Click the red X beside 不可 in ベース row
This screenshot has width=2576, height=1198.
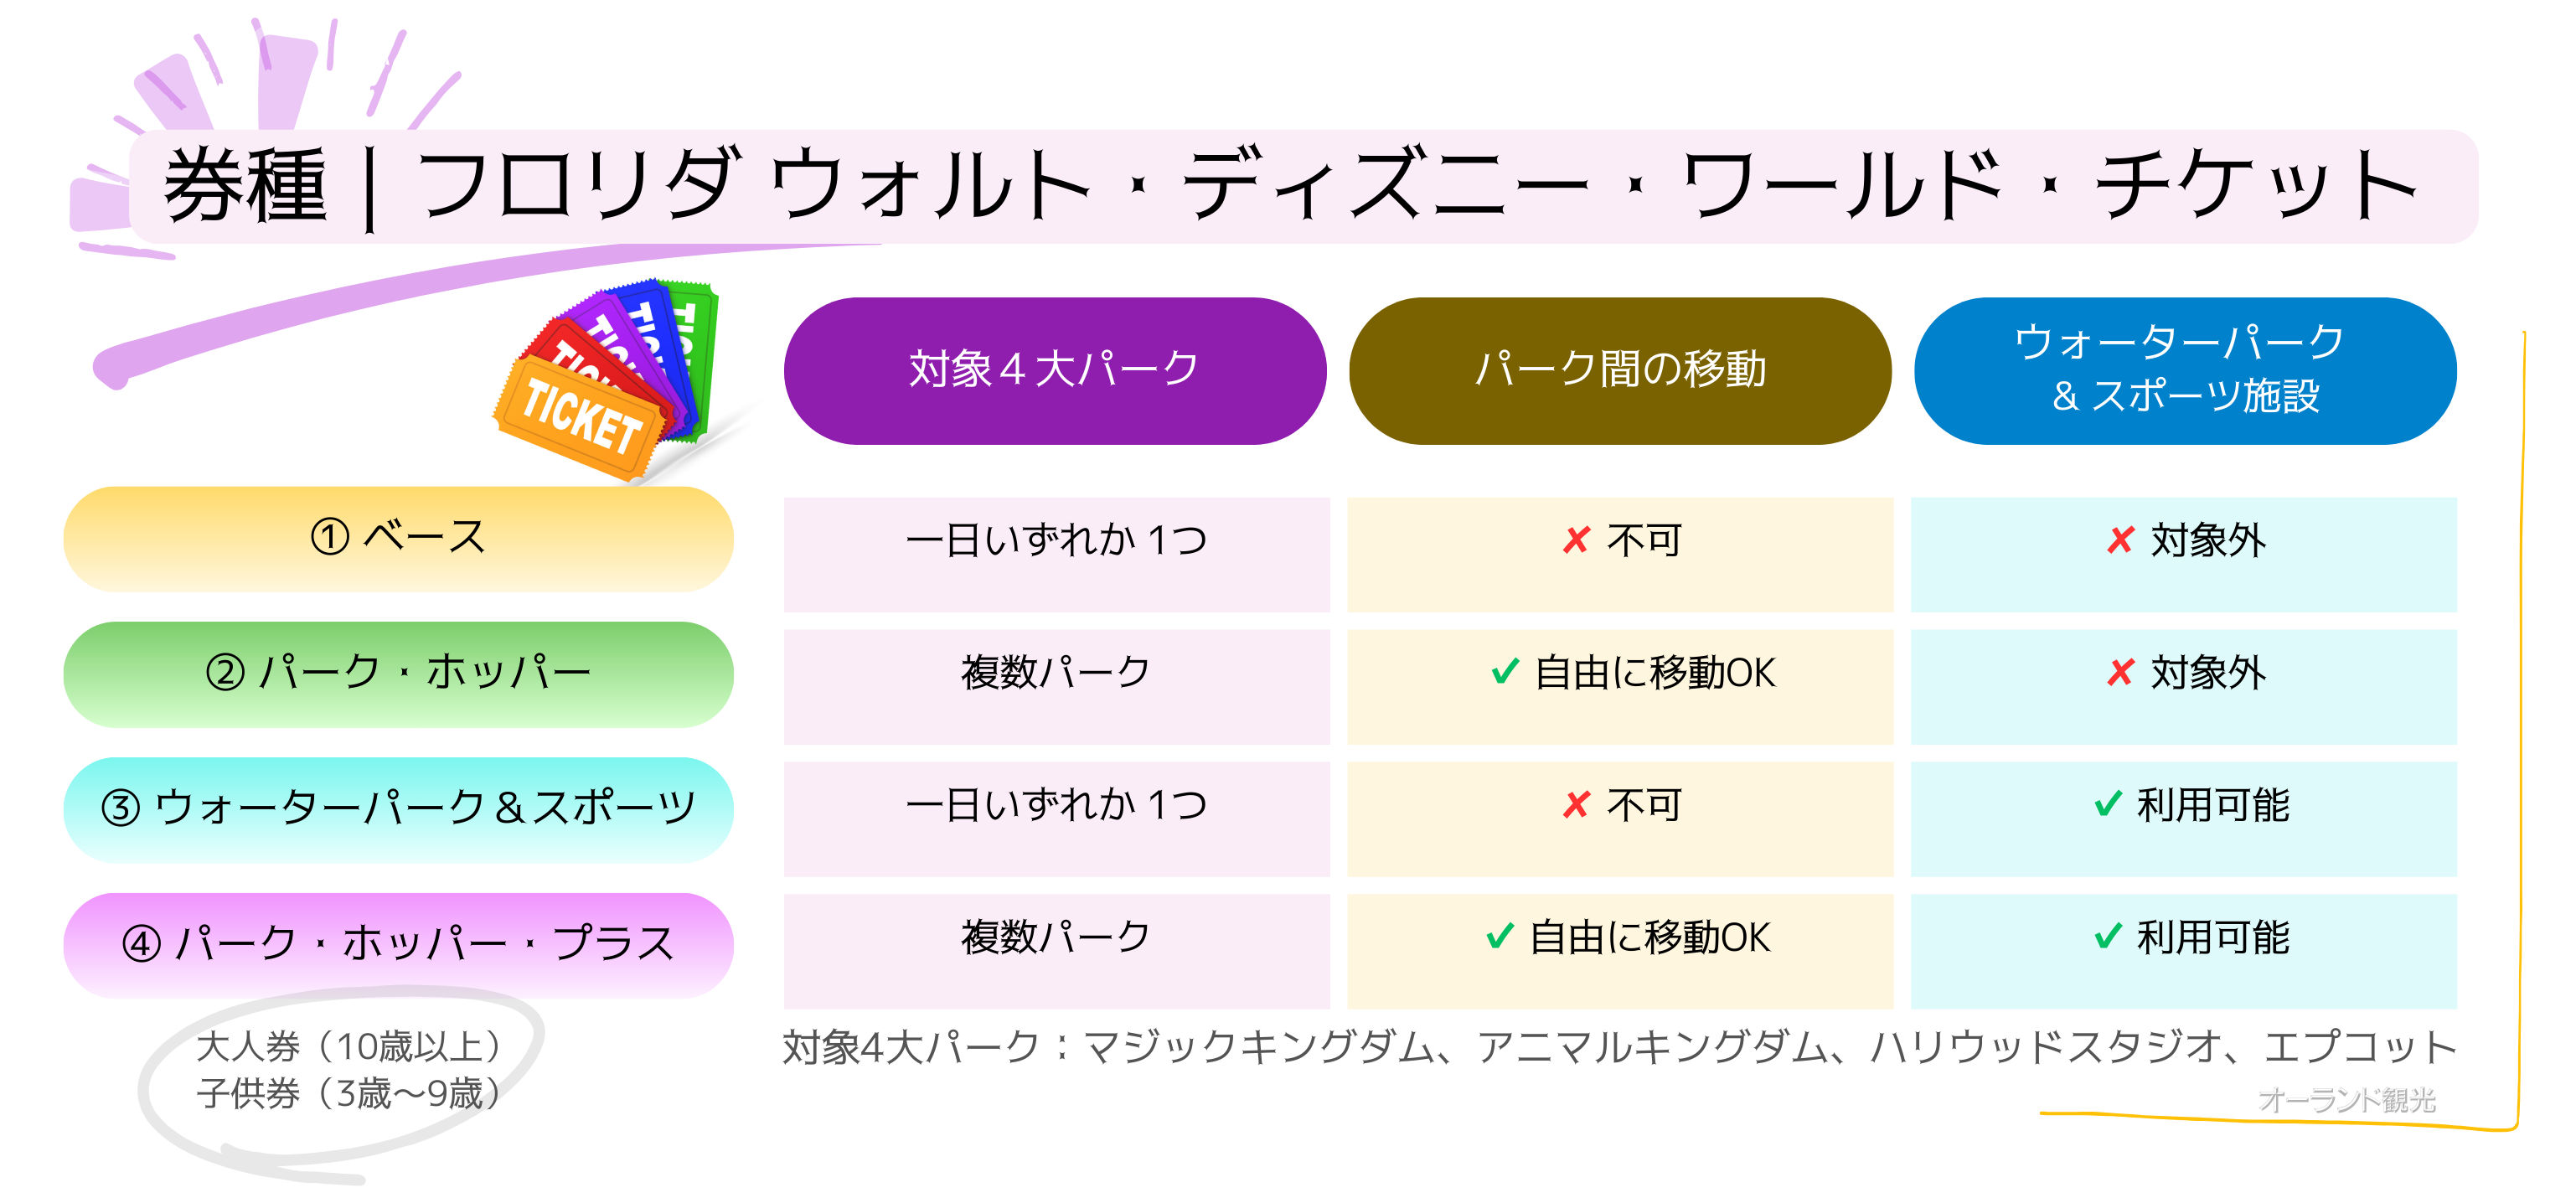(1576, 541)
